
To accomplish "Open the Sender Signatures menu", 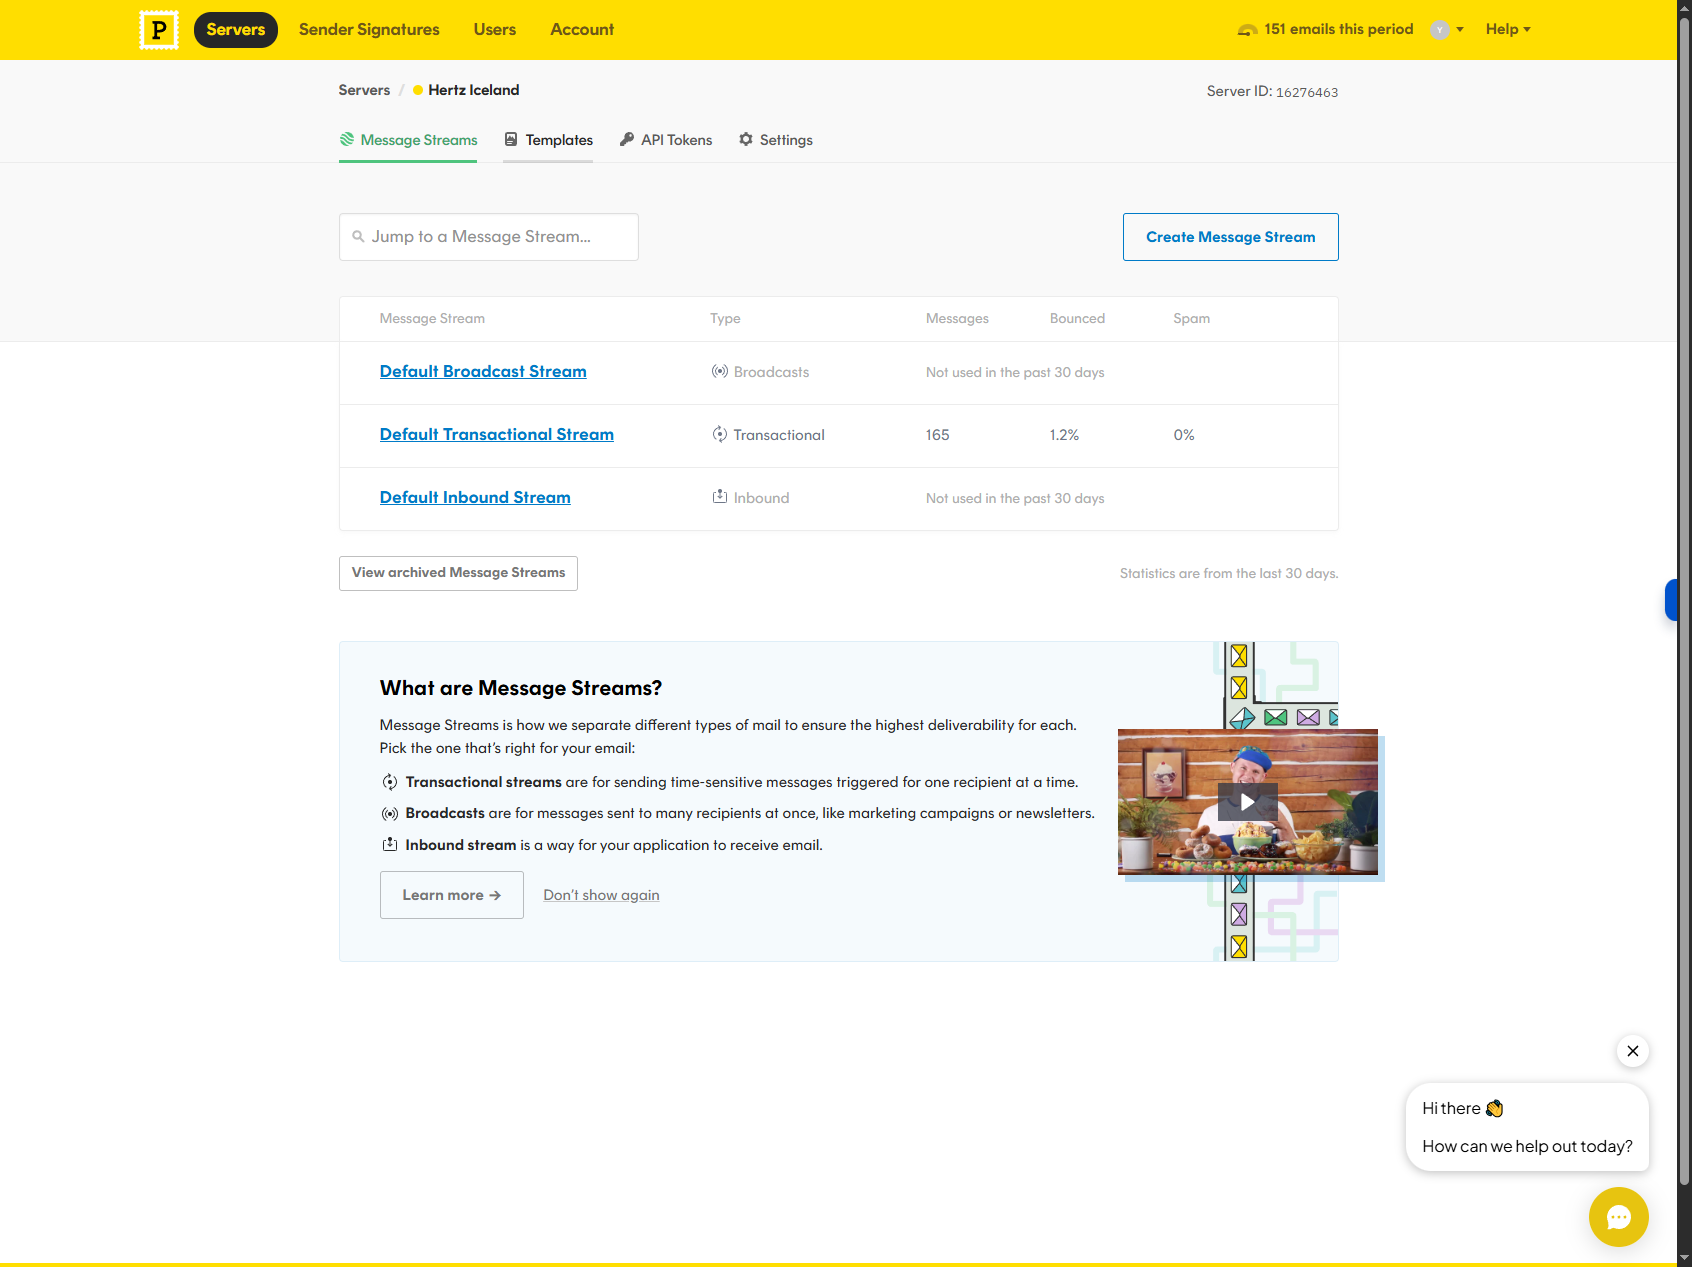I will 369,29.
